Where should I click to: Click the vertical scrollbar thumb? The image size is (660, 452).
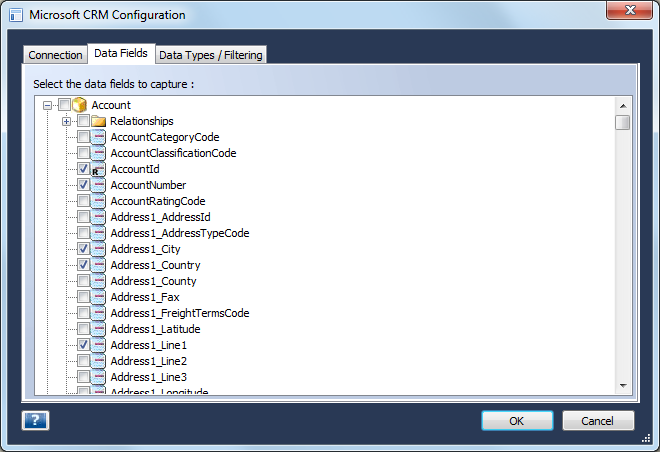coord(622,123)
